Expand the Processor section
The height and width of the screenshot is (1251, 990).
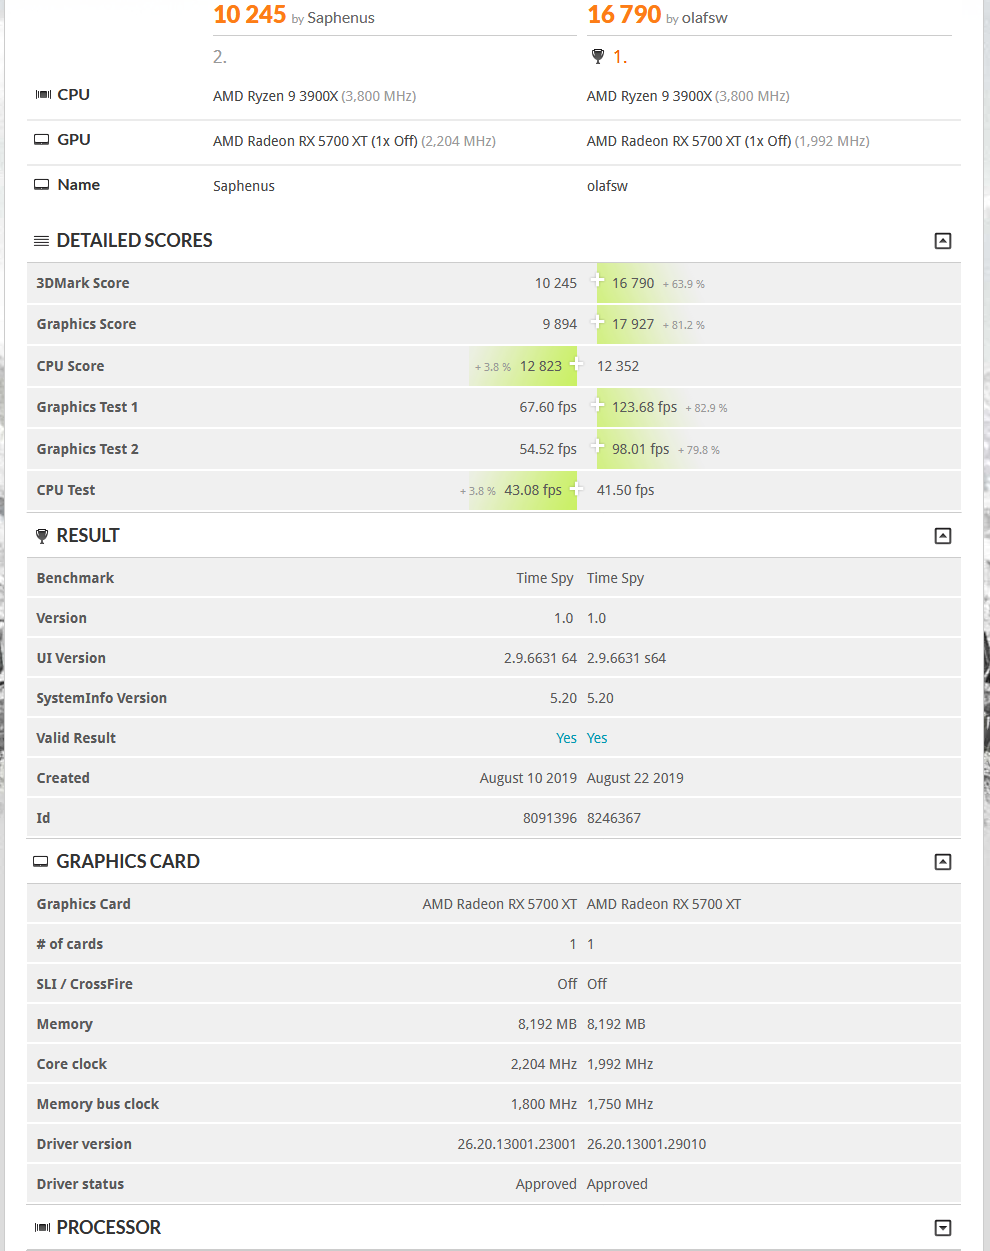coord(942,1228)
